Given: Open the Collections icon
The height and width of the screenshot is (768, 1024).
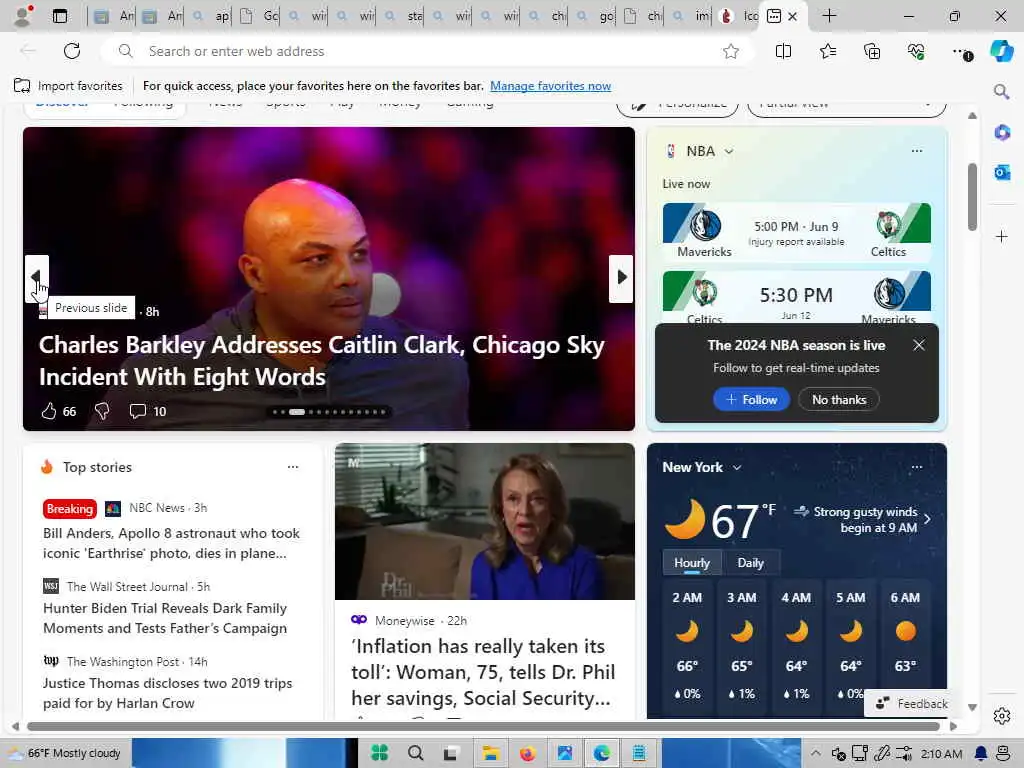Looking at the screenshot, I should (x=872, y=51).
